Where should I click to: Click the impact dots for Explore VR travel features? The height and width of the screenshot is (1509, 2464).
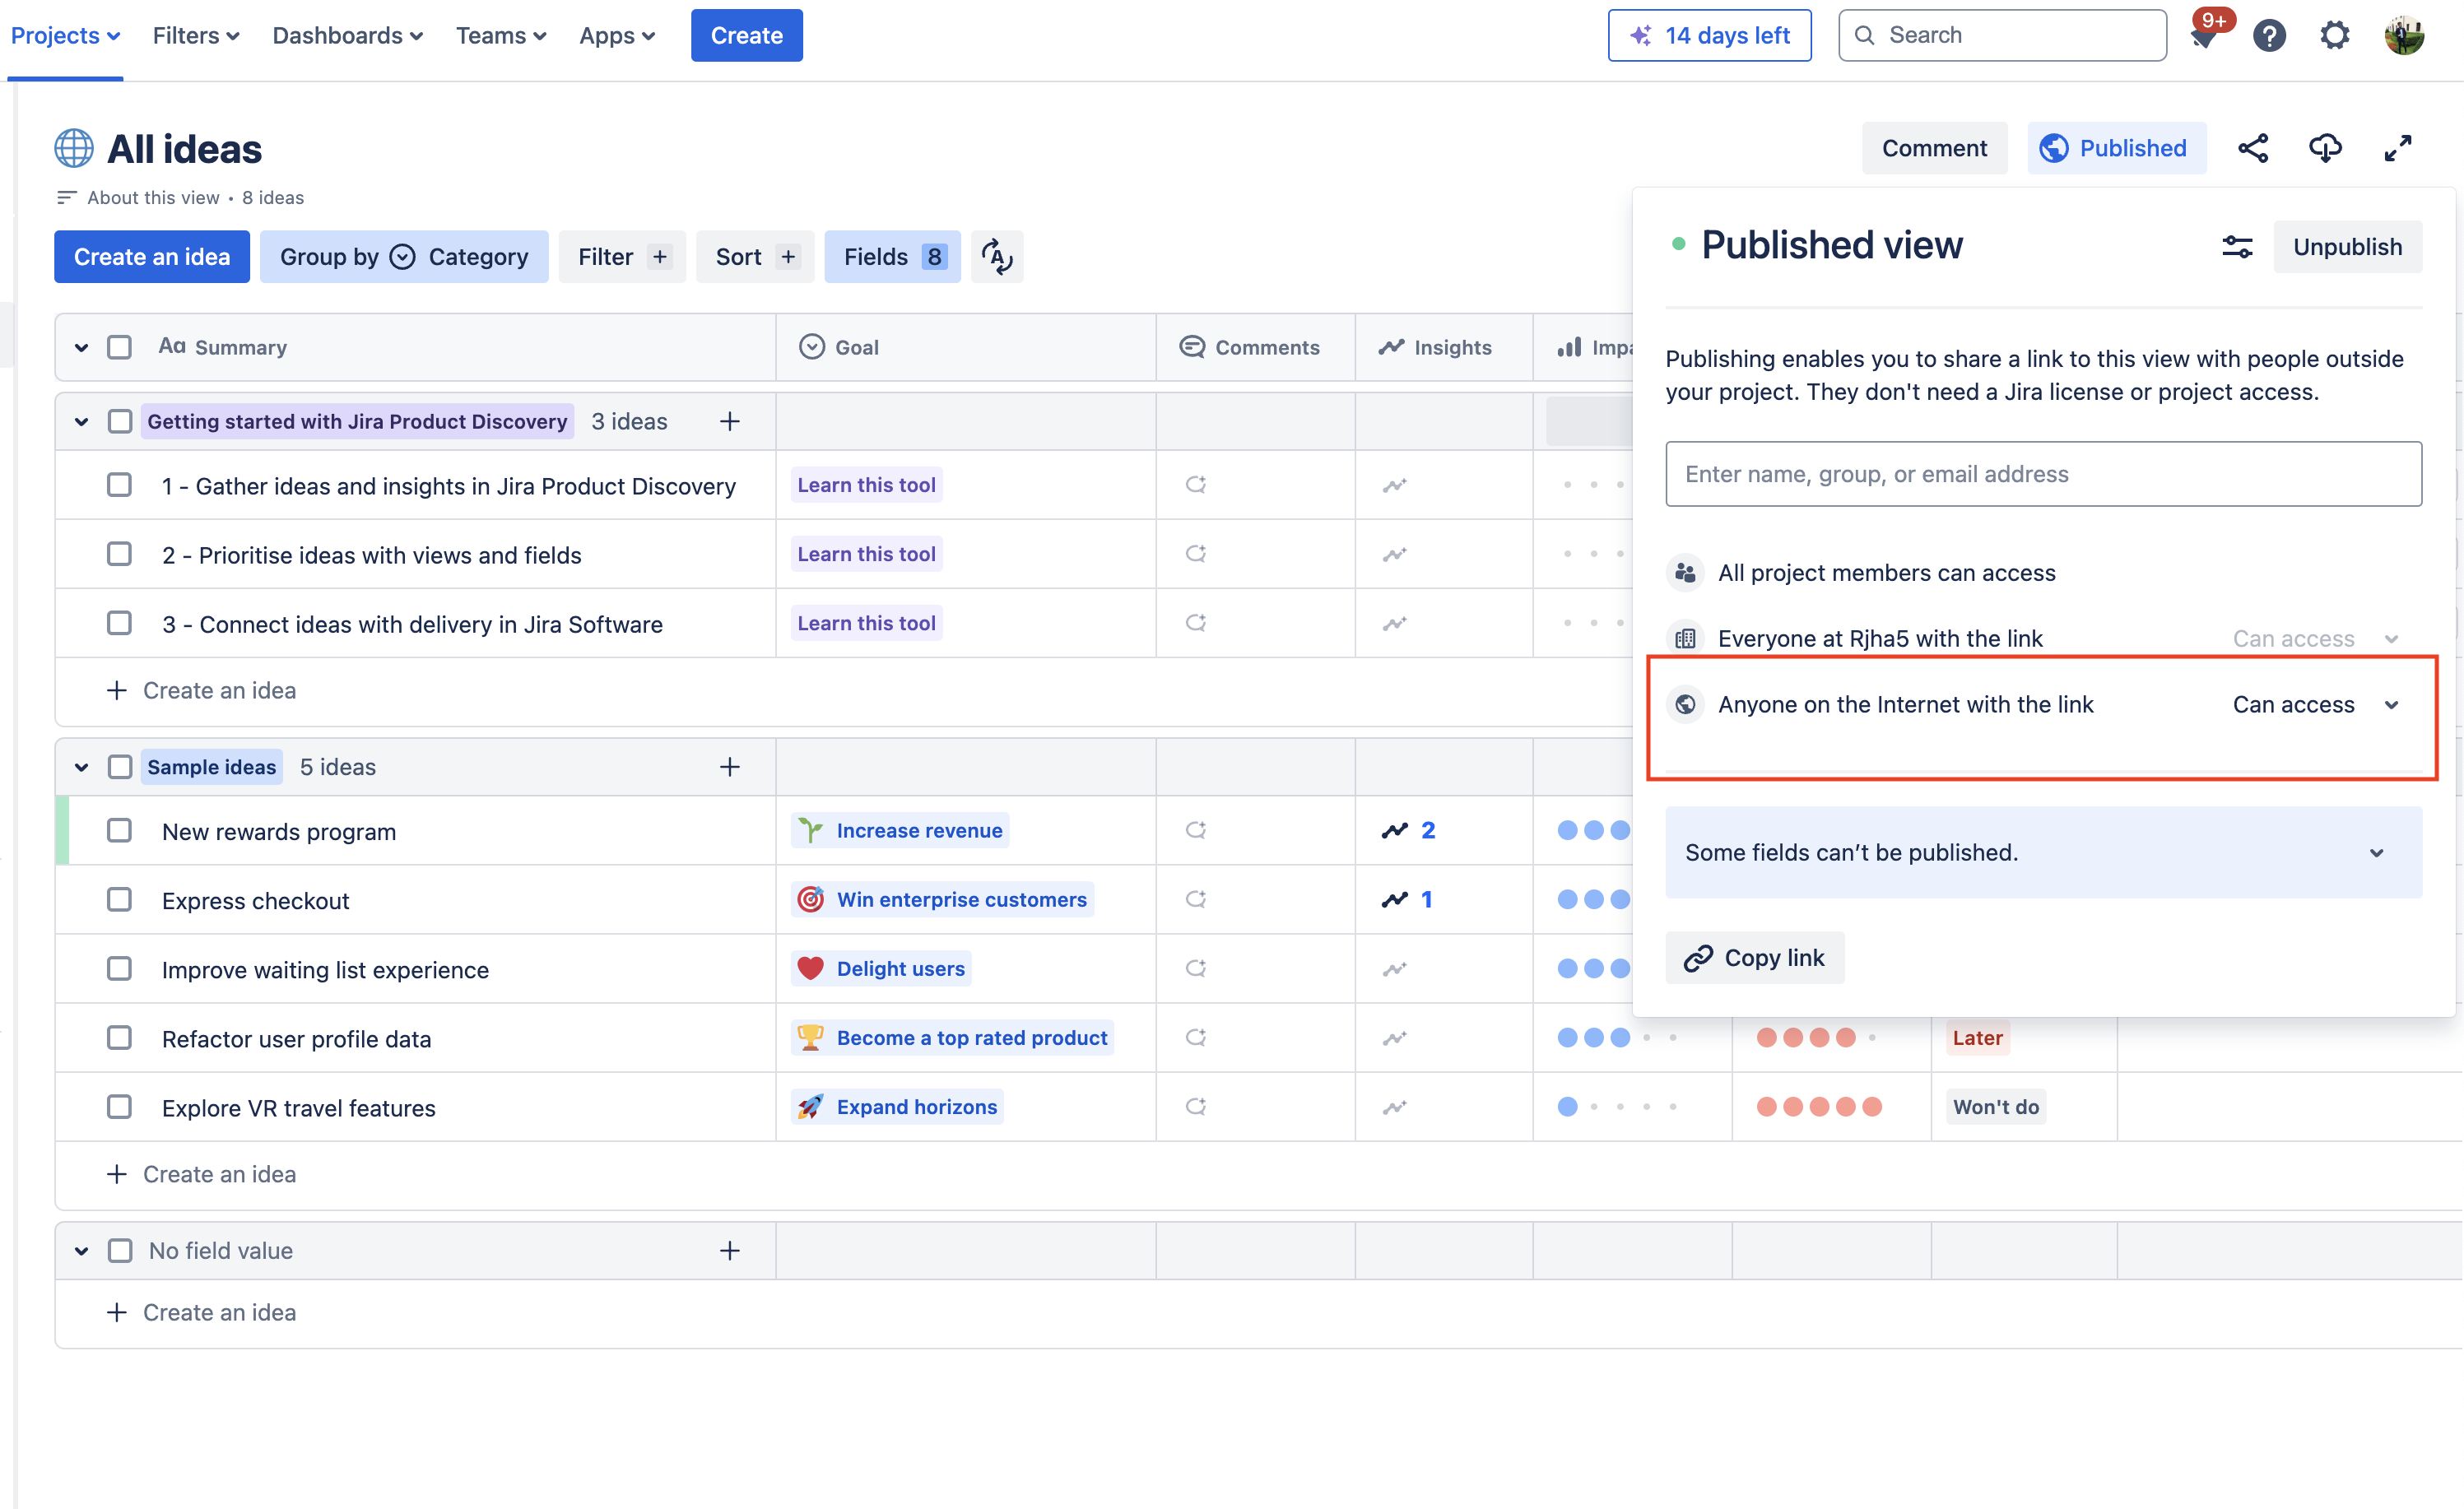[1618, 1107]
